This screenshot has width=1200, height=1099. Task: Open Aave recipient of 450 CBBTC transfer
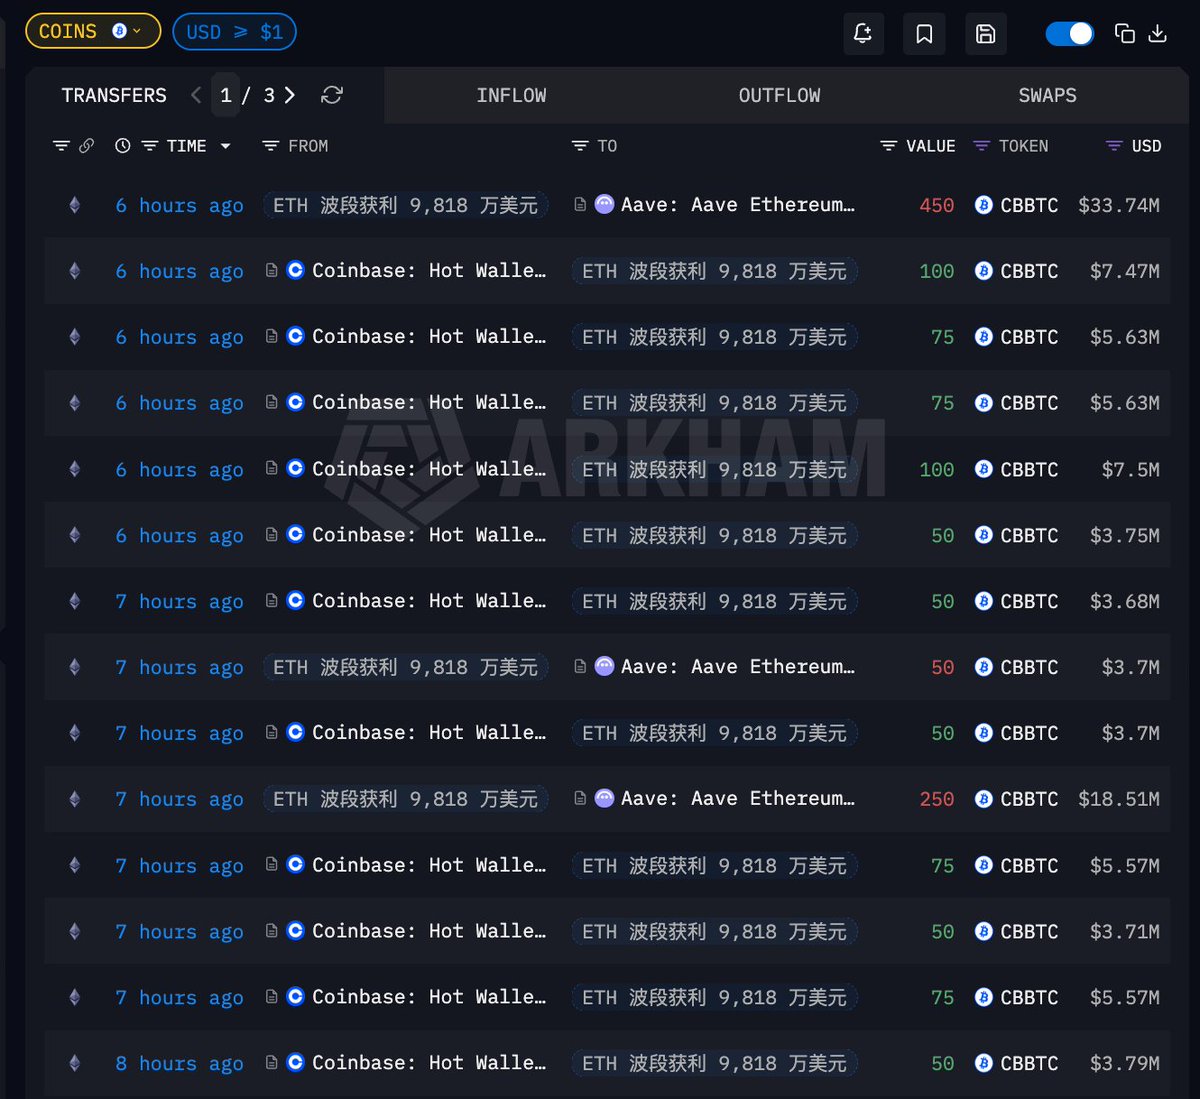pos(736,205)
